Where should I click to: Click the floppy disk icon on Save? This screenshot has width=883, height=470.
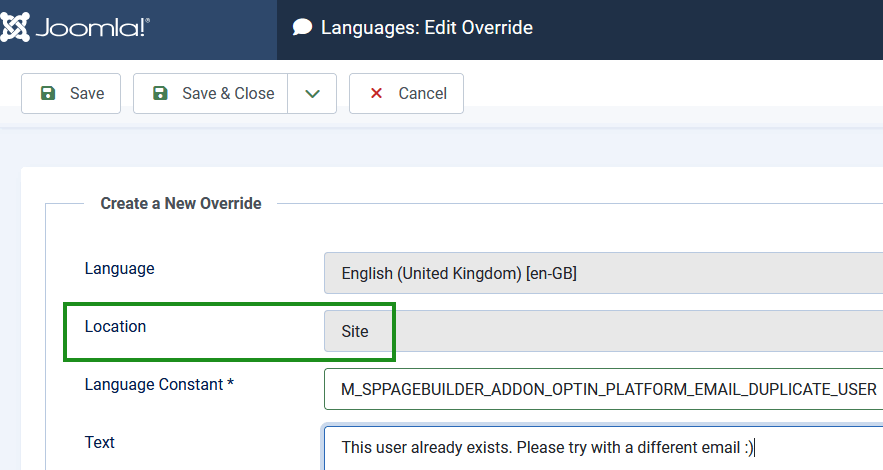tap(48, 93)
